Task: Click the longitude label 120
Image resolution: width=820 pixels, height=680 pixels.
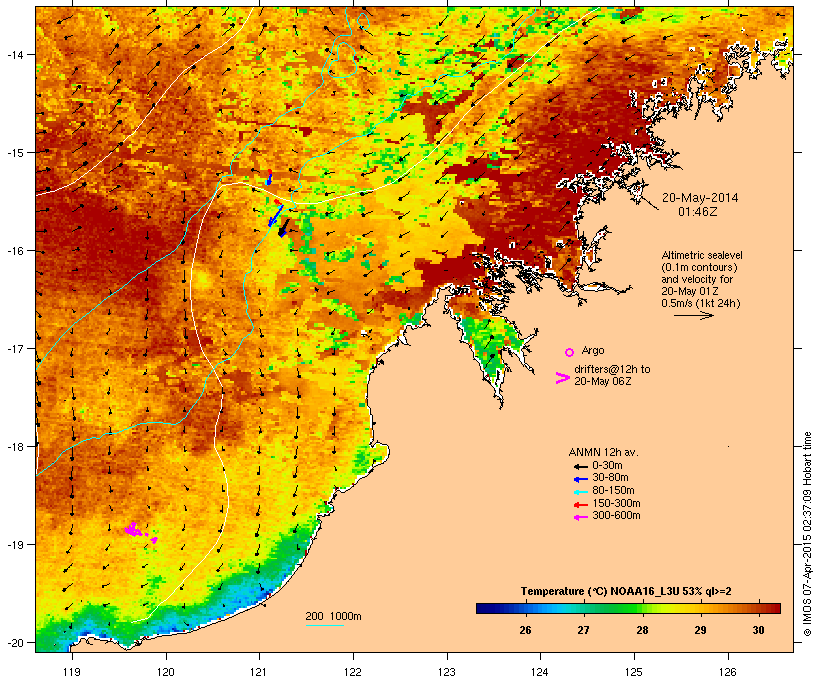Action: (166, 672)
